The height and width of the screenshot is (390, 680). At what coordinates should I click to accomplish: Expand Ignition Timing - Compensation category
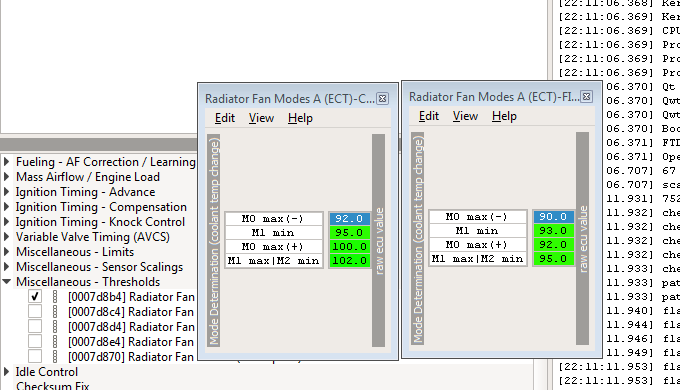click(7, 207)
